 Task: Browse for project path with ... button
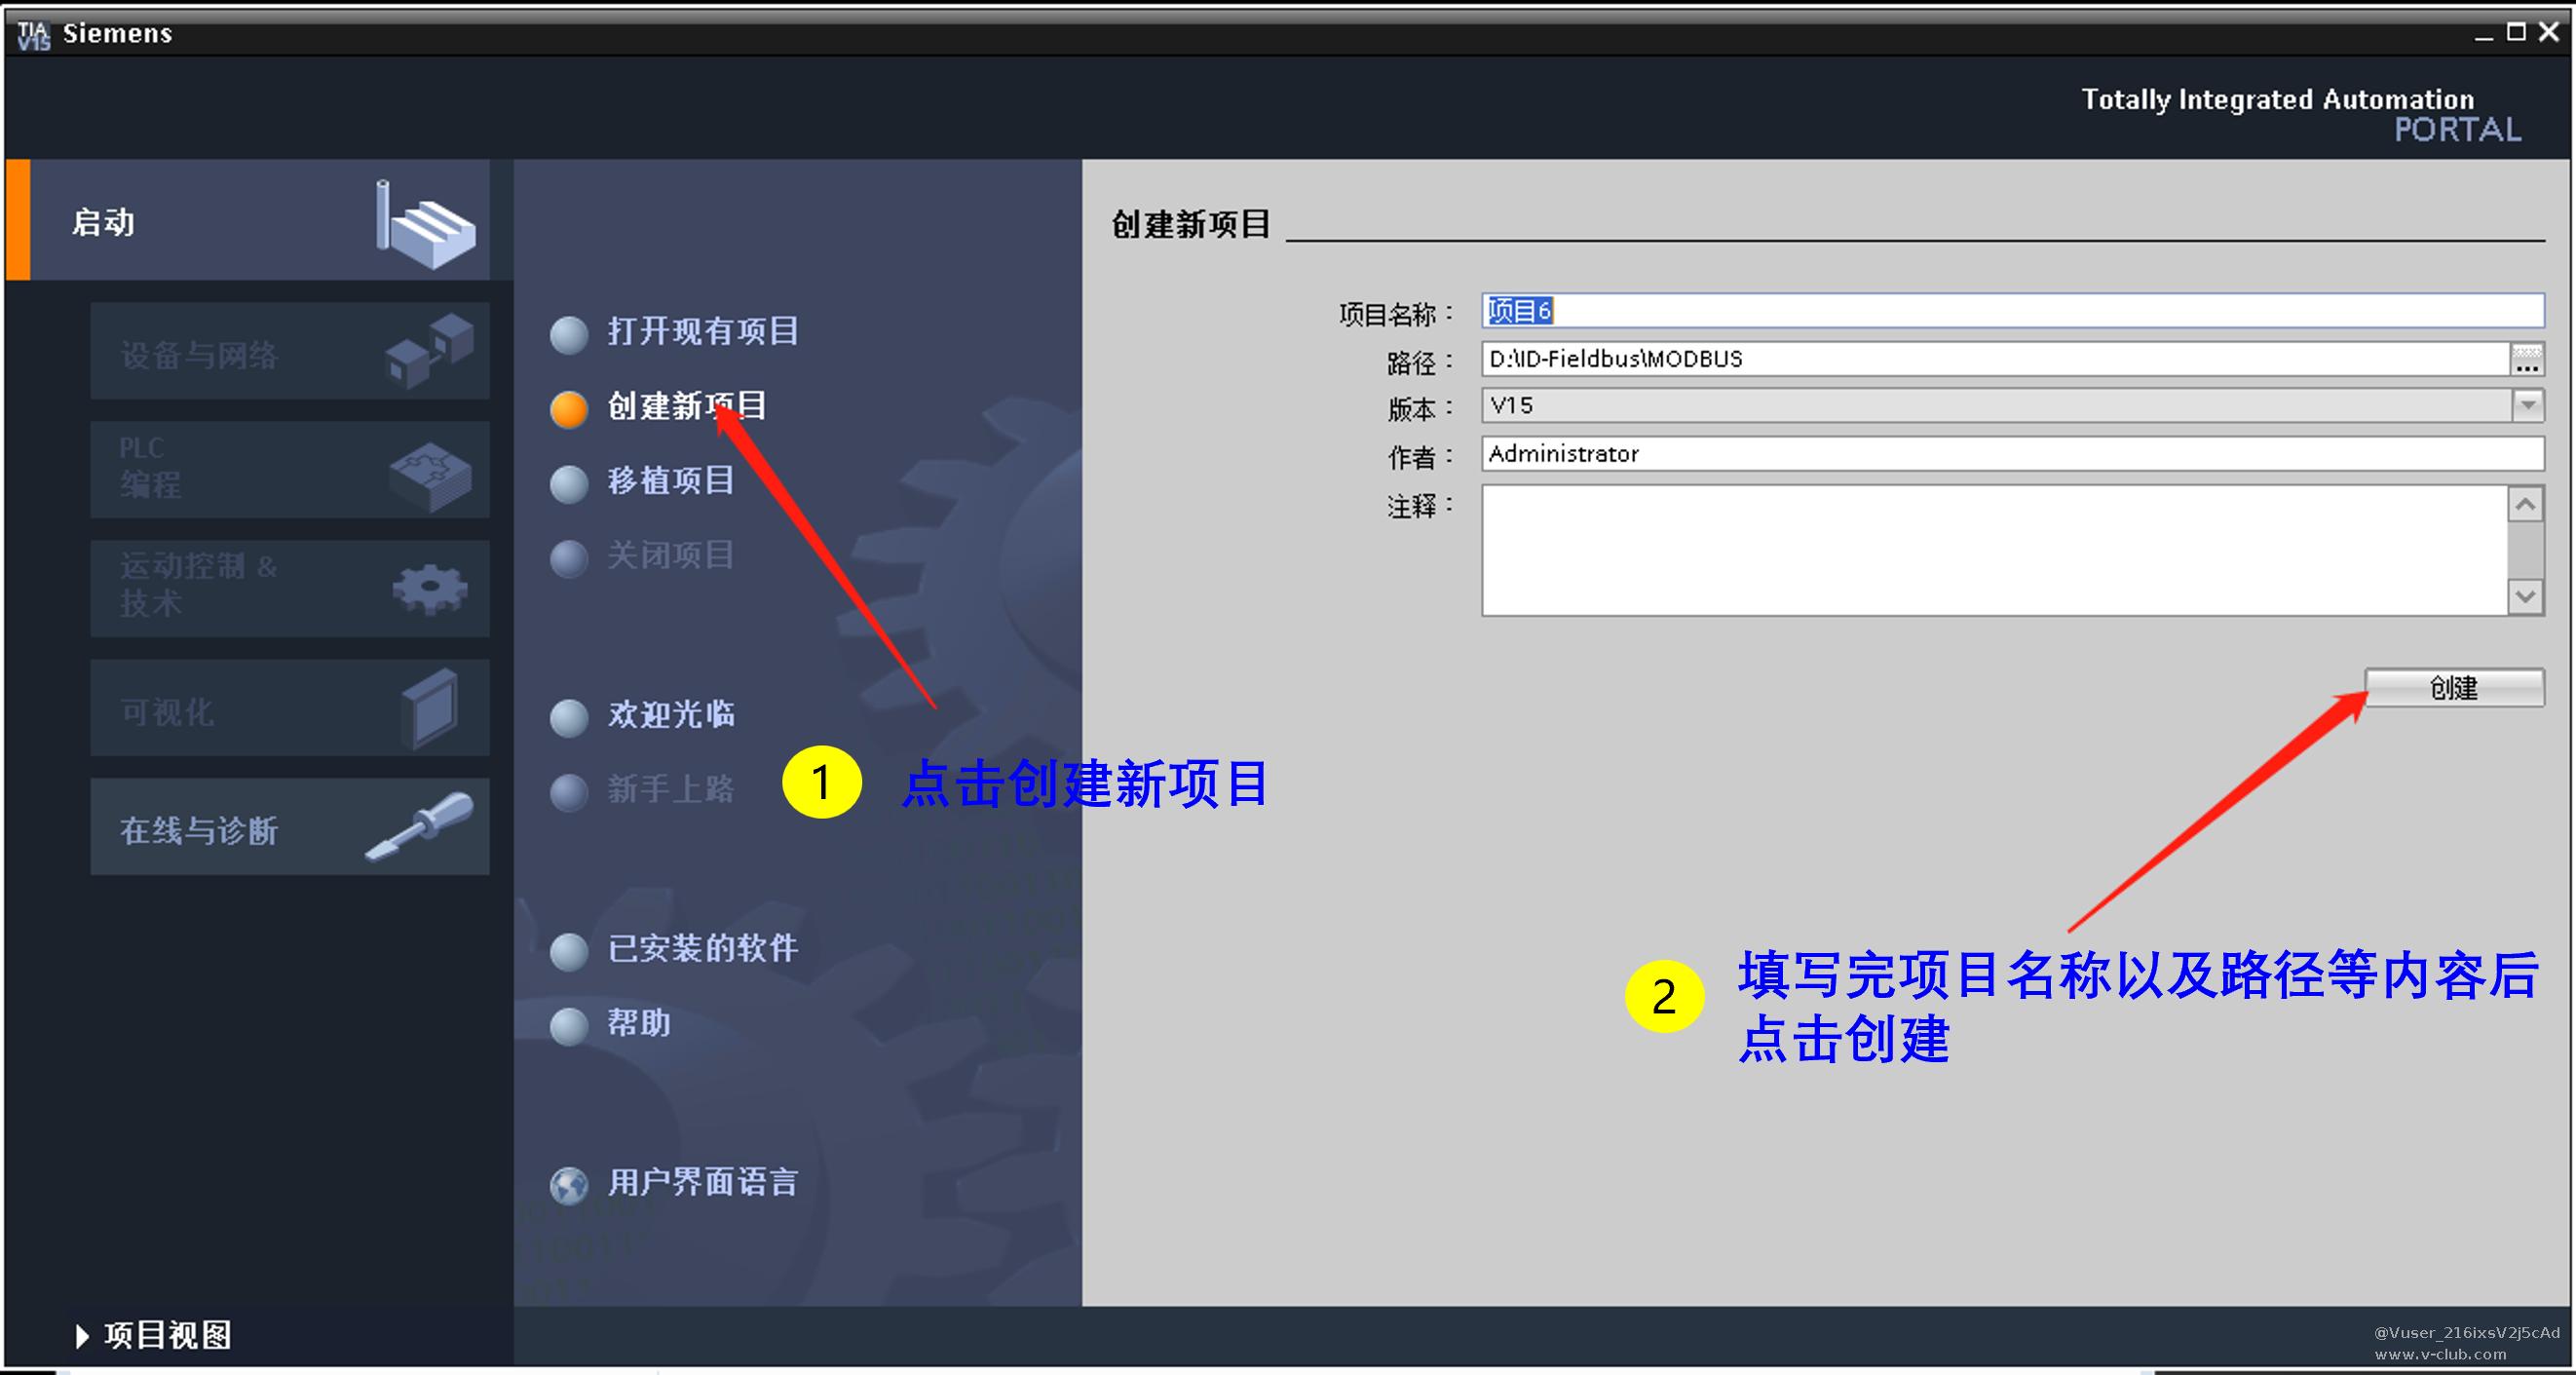2528,358
